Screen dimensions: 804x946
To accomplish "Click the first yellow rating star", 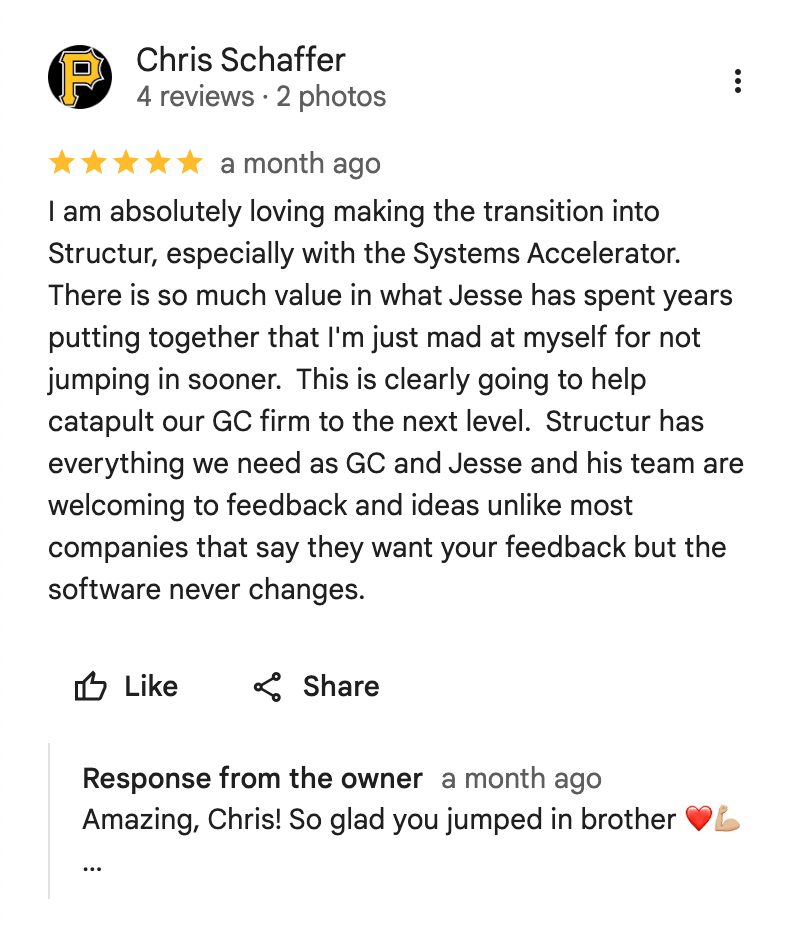I will tap(62, 163).
